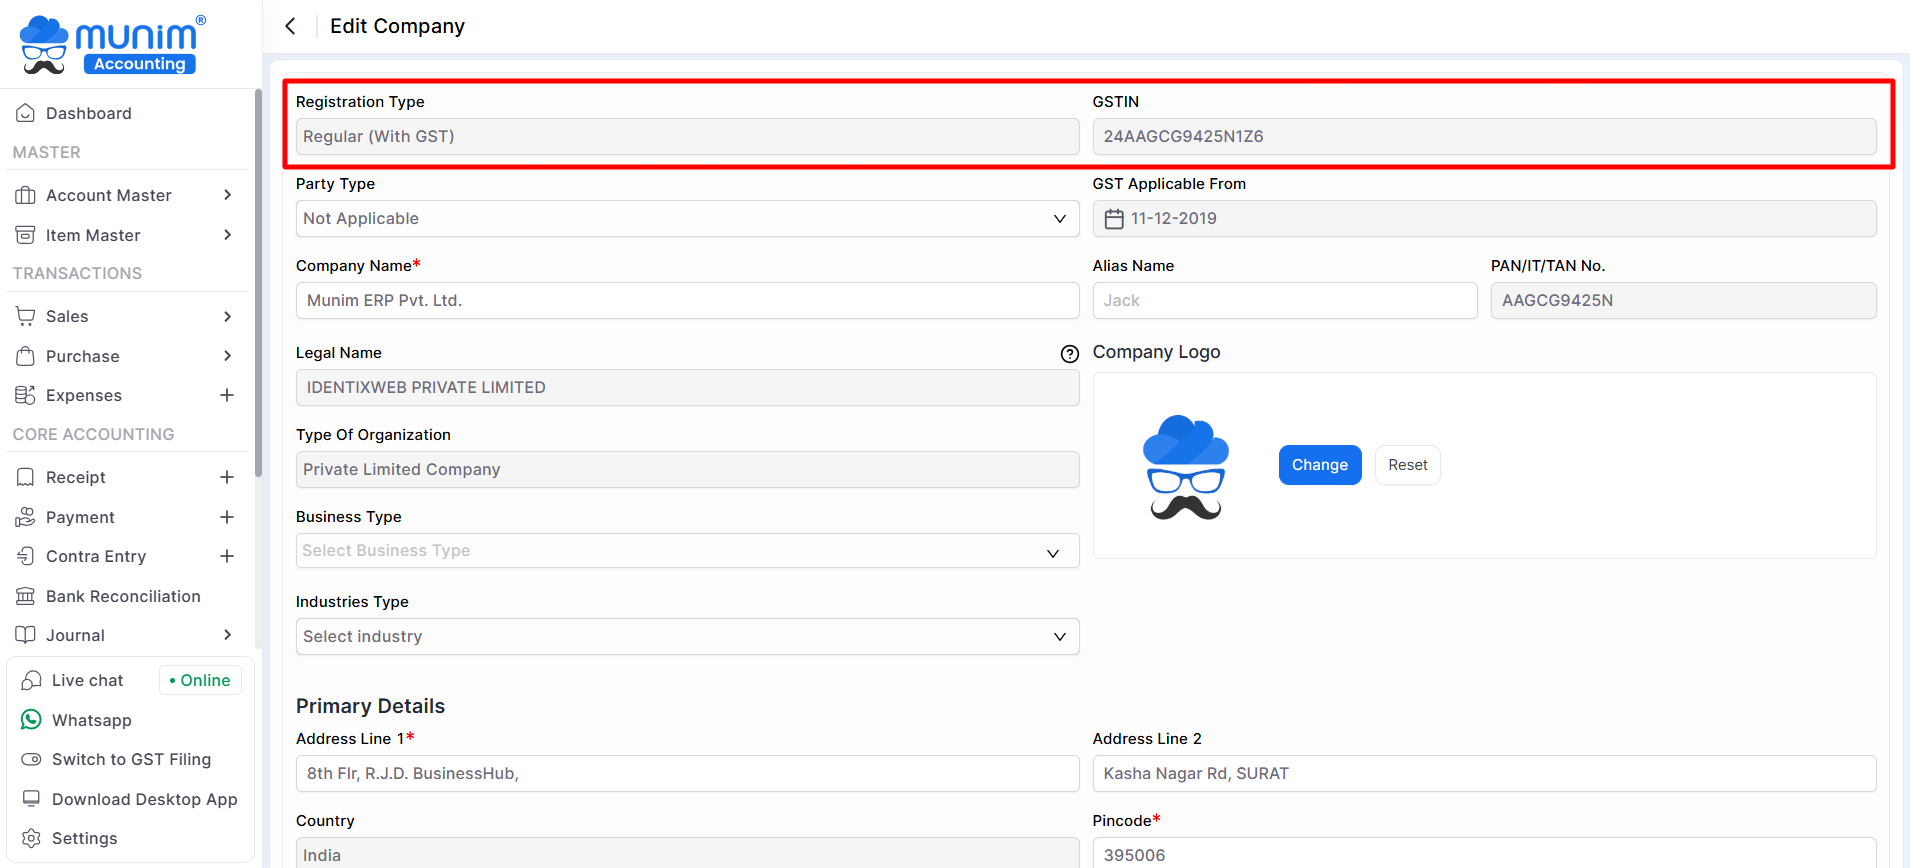Add new Receipt with plus icon
Screen dimensions: 1910x868
click(x=227, y=477)
